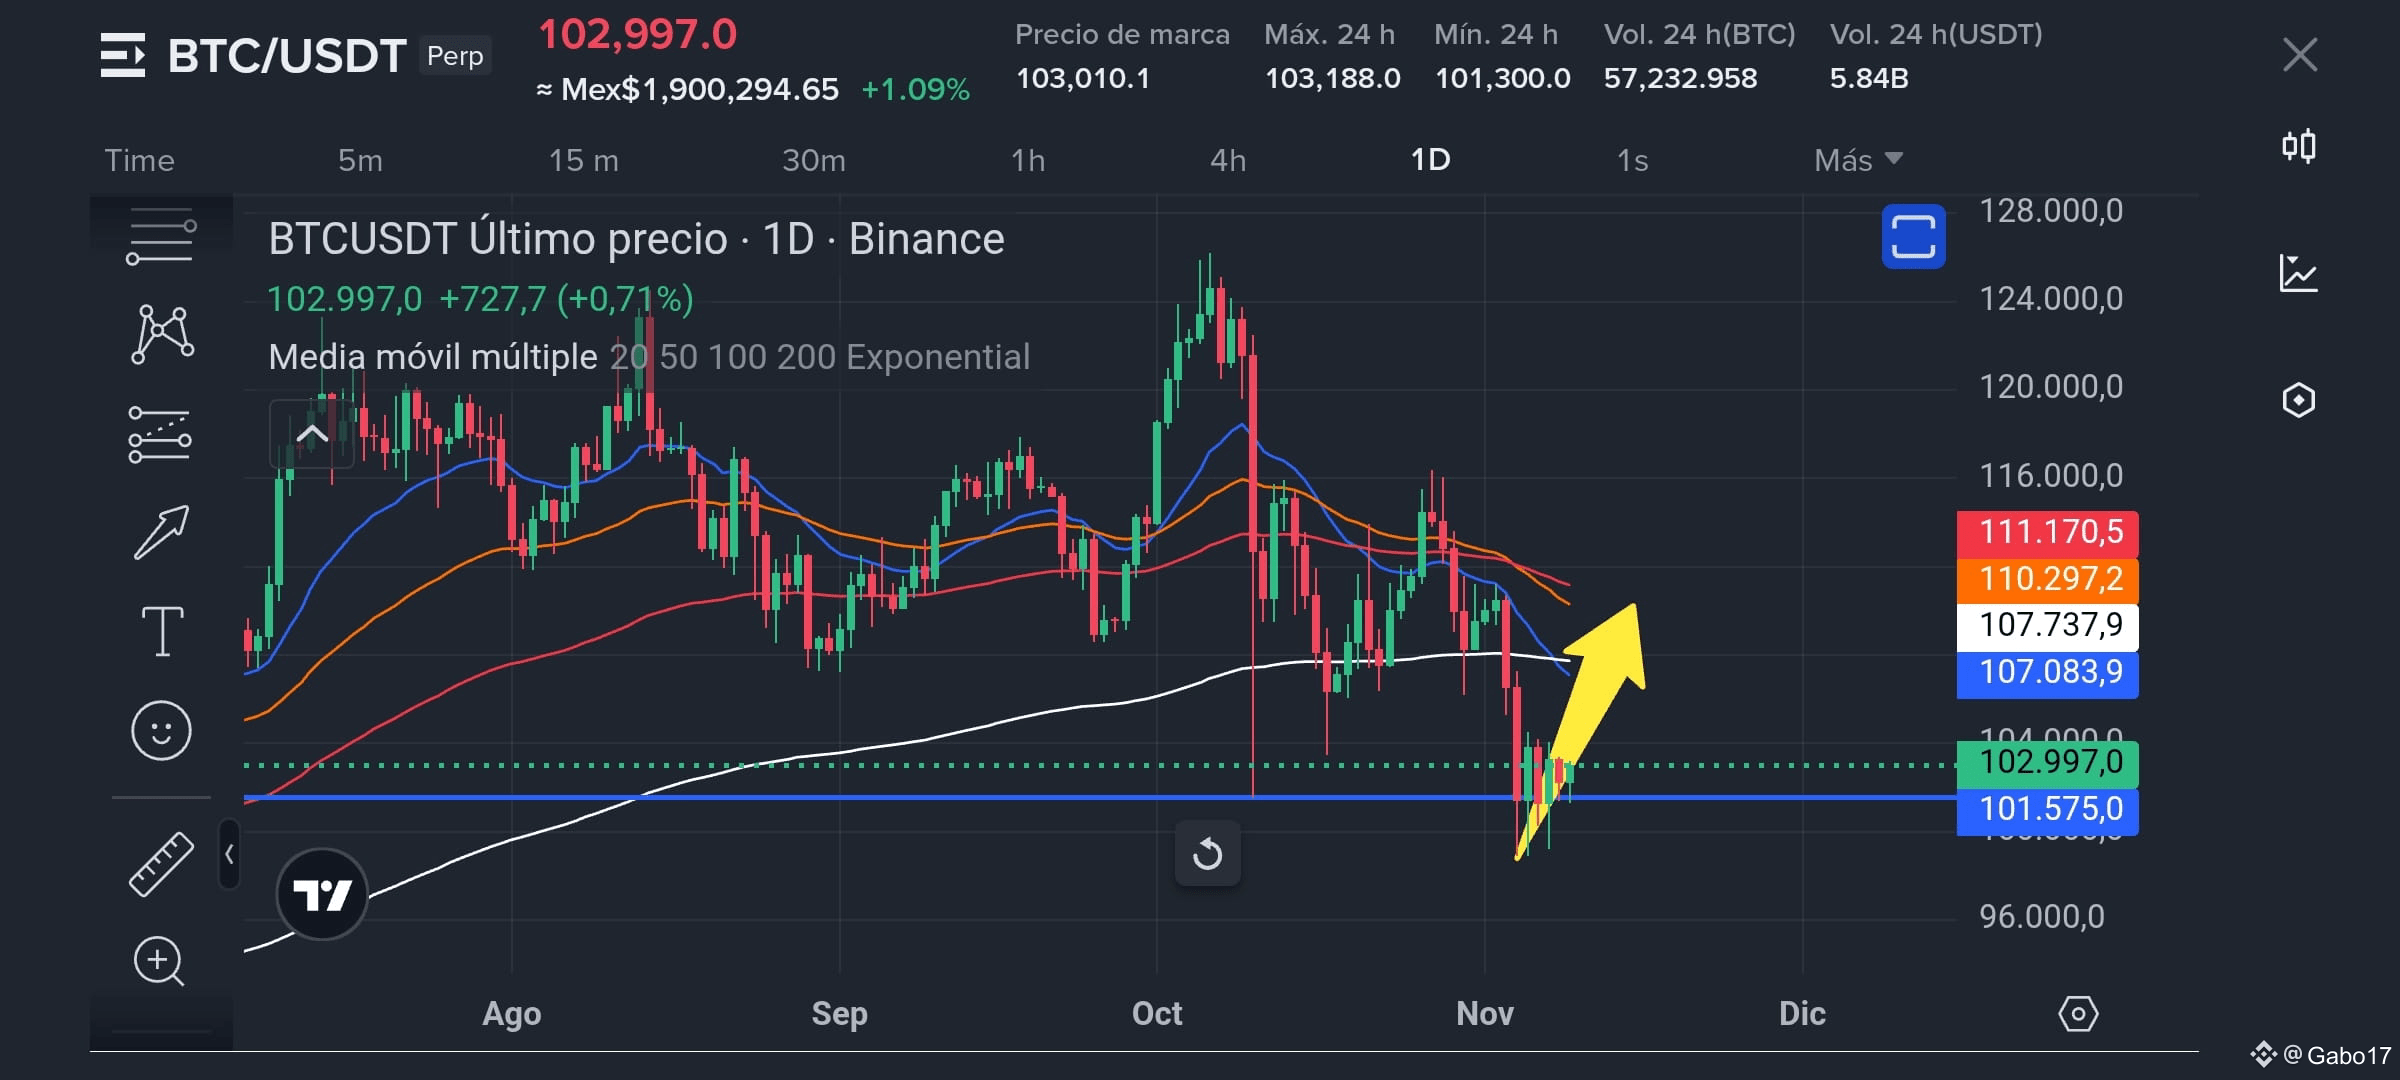The height and width of the screenshot is (1080, 2400).
Task: Close the chart view with X
Action: pos(2300,55)
